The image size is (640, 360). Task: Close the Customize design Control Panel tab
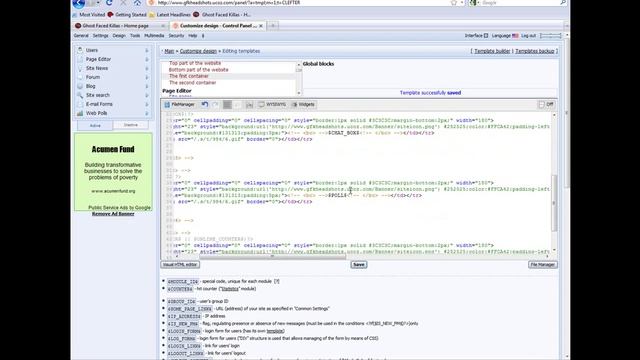(x=261, y=26)
